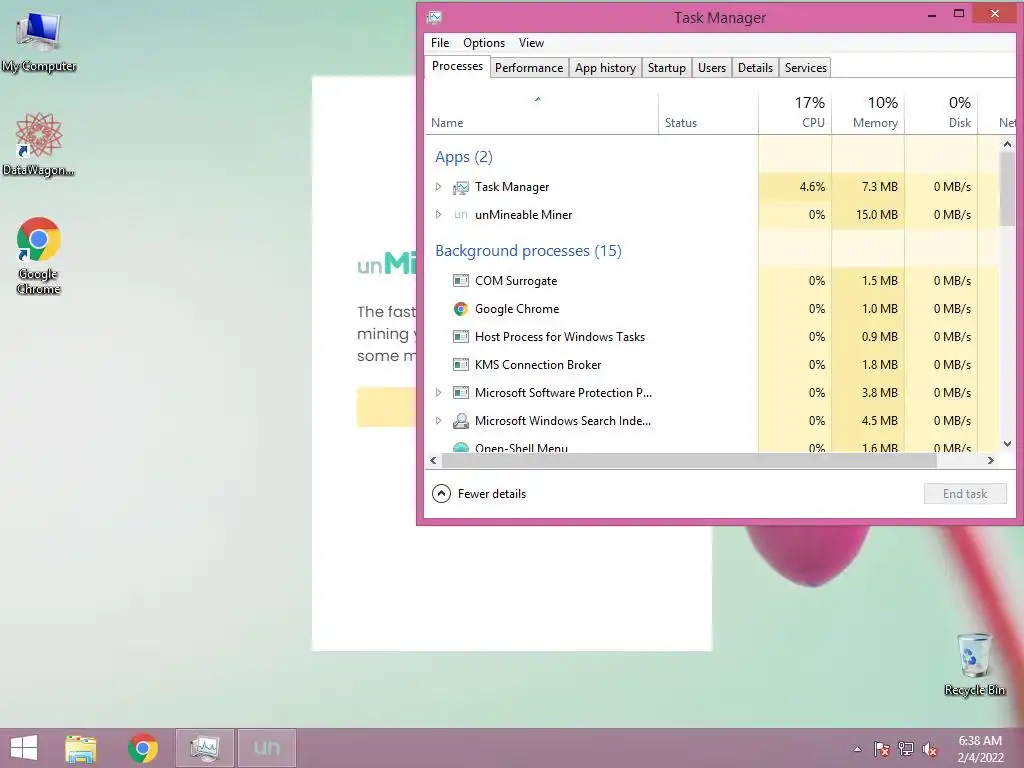Open the DataWagon desktop shortcut
This screenshot has height=768, width=1024.
click(39, 144)
